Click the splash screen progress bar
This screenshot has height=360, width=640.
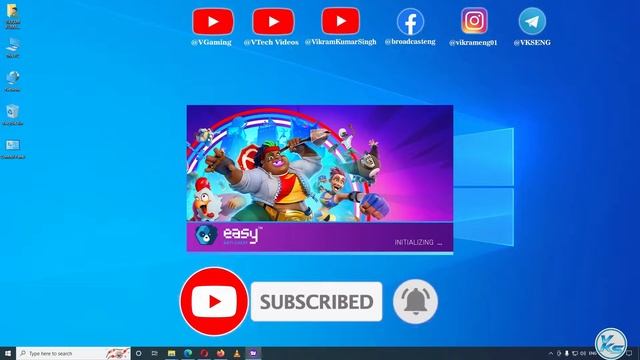320,253
